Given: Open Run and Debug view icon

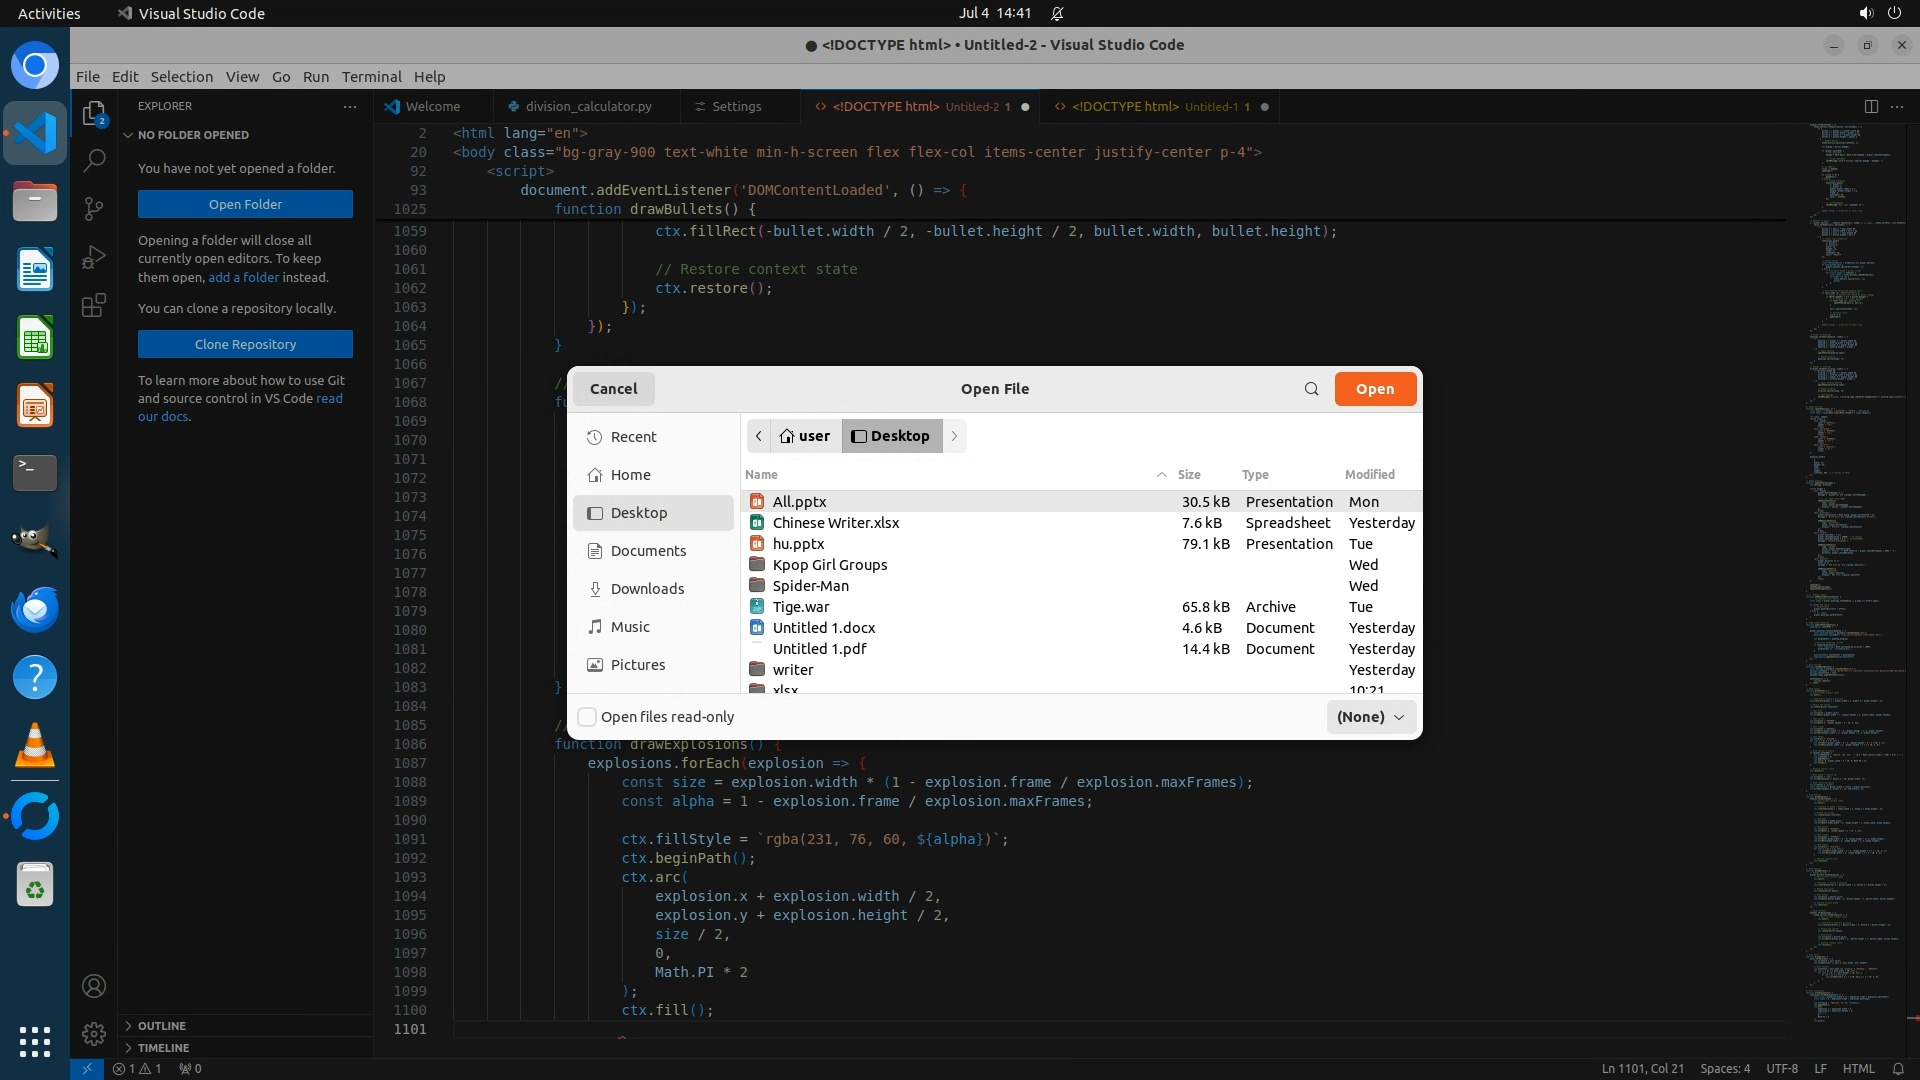Looking at the screenshot, I should coord(94,257).
